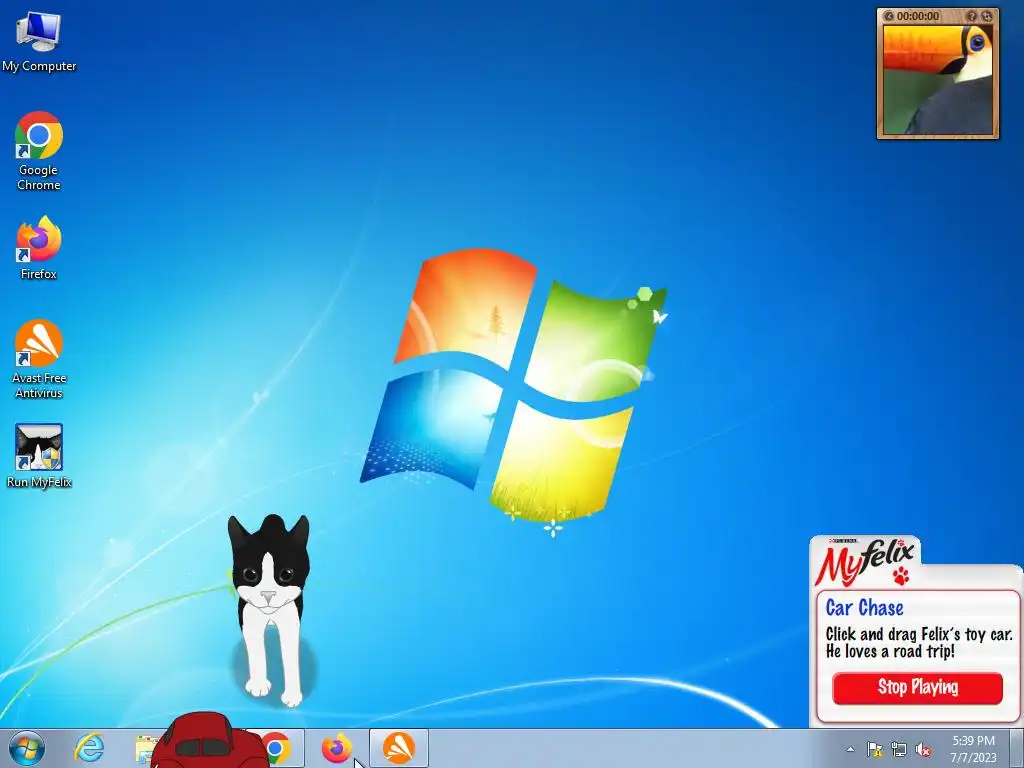
Task: Click Felix's red toy car
Action: tap(209, 741)
